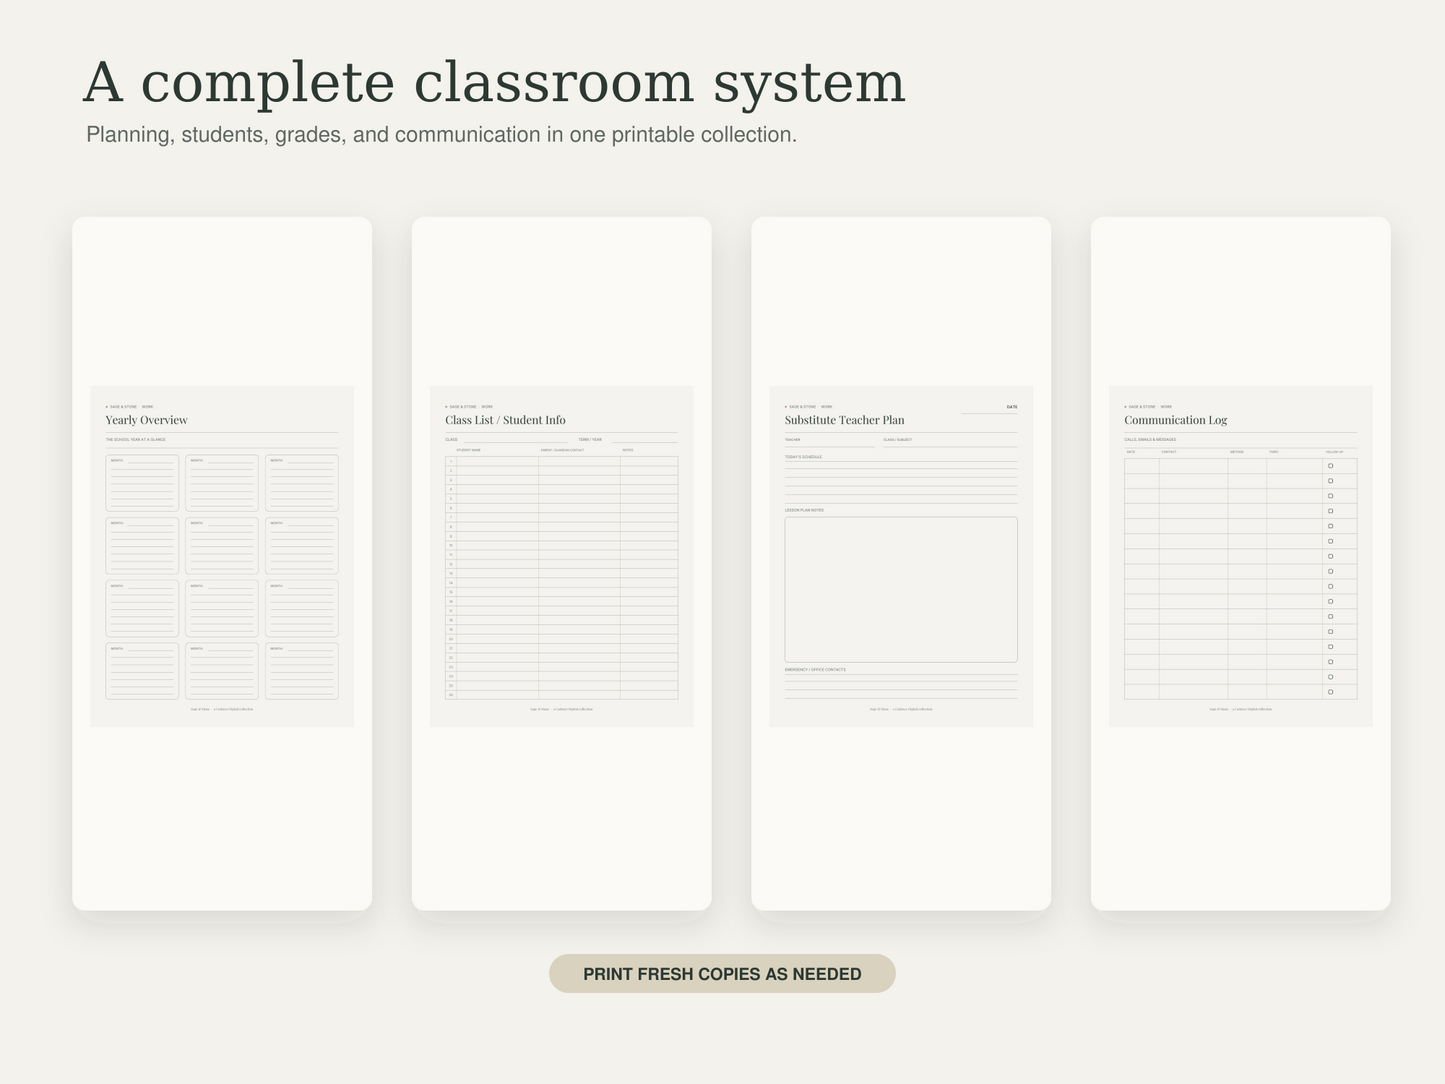The height and width of the screenshot is (1084, 1445).
Task: Click the 'Today's Schedule' section label
Action: [803, 457]
